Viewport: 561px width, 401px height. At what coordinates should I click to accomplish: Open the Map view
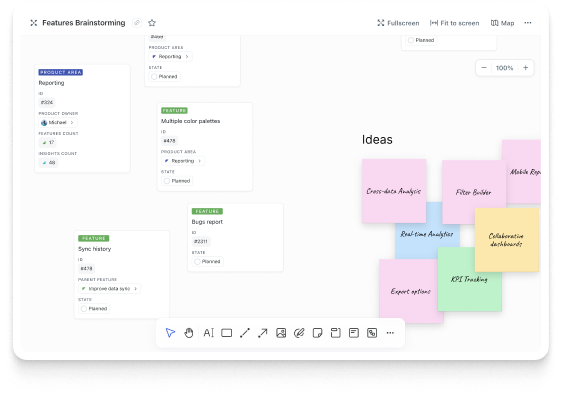click(502, 23)
